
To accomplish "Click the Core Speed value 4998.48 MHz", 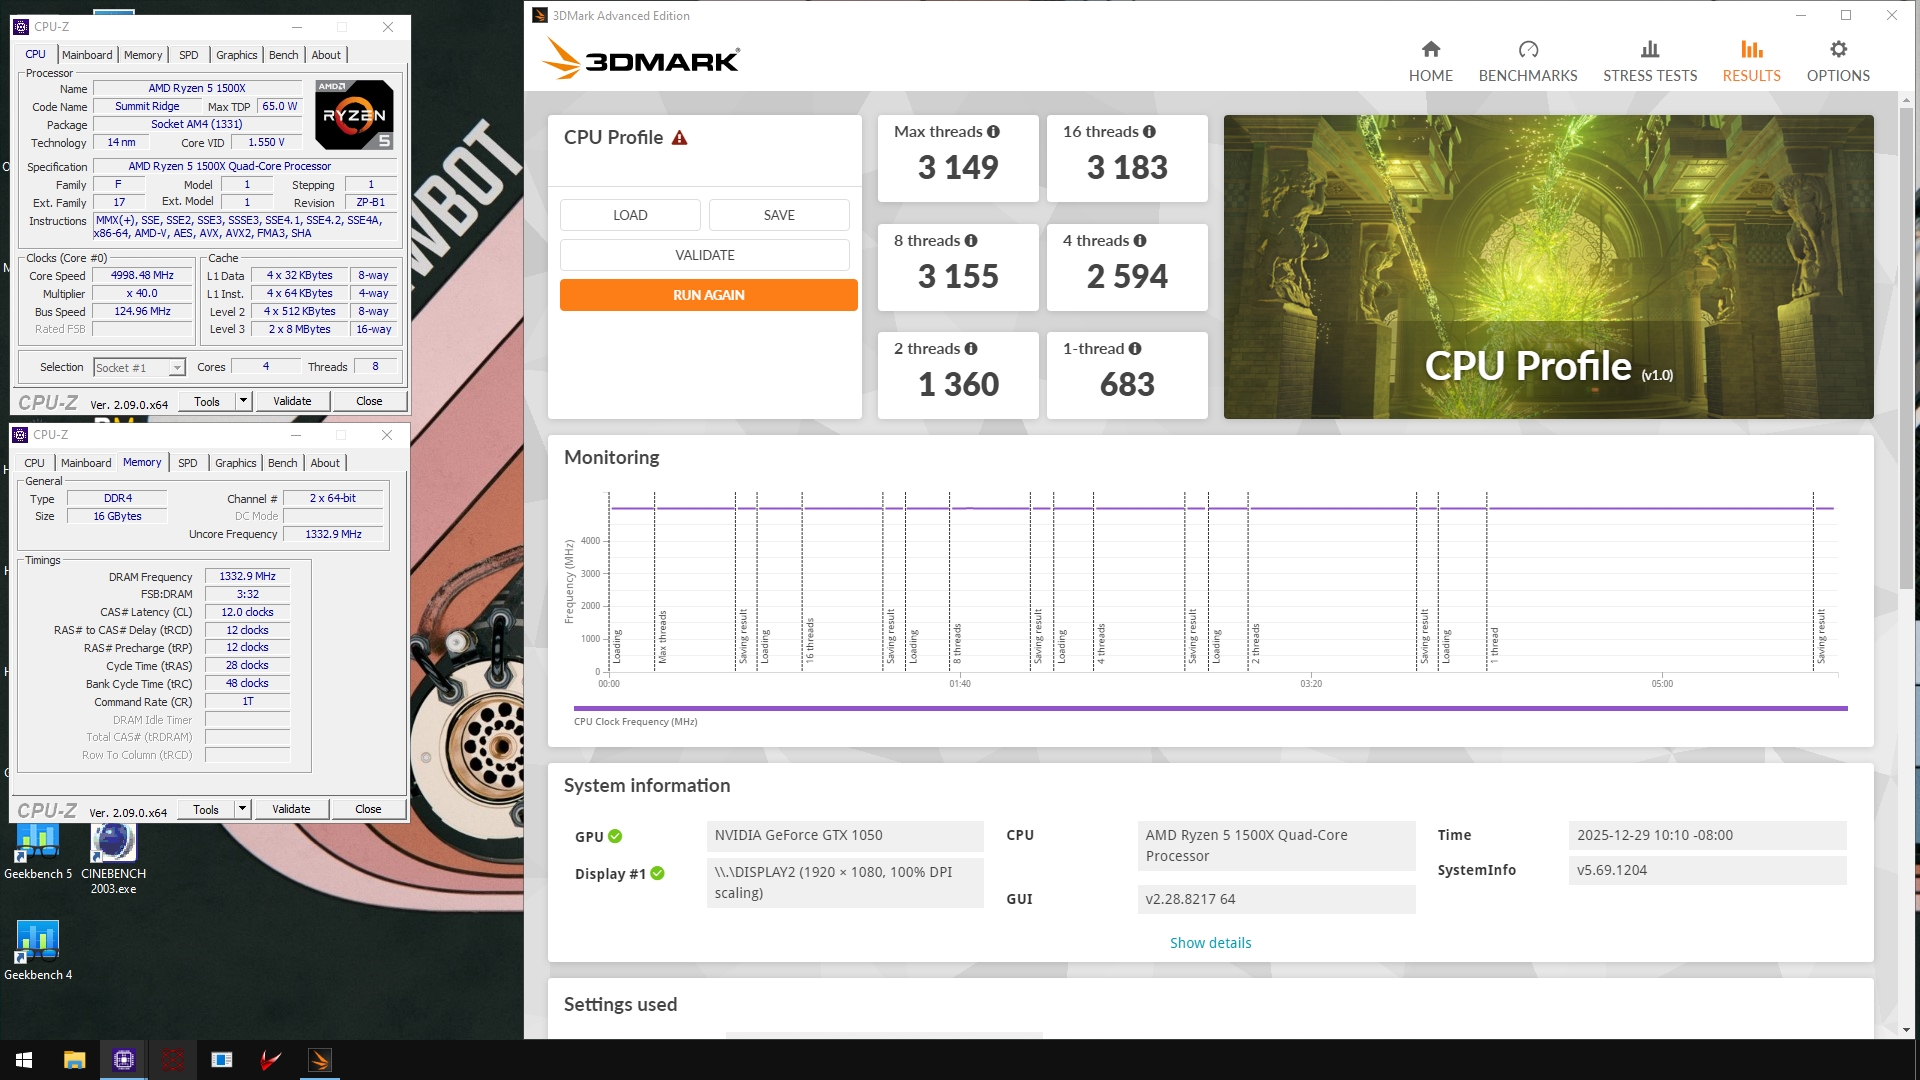I will click(142, 275).
